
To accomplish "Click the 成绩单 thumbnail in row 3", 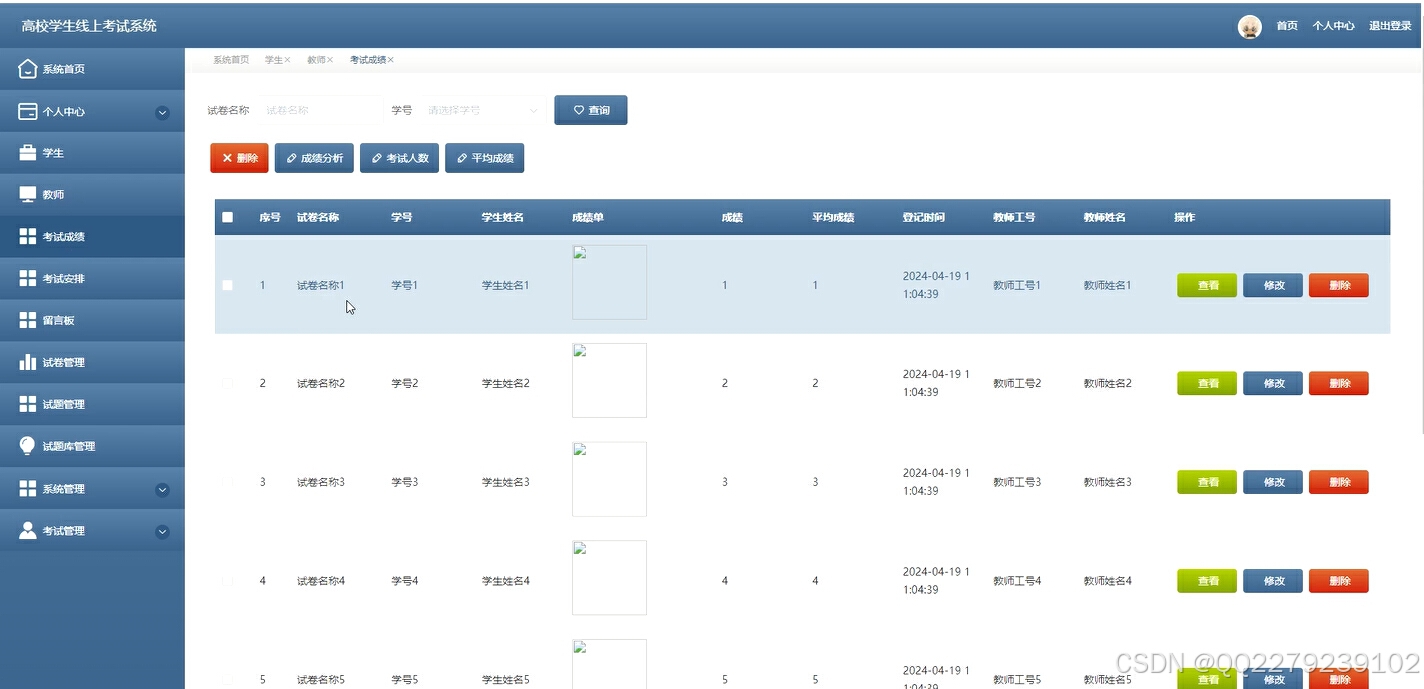I will pos(609,479).
